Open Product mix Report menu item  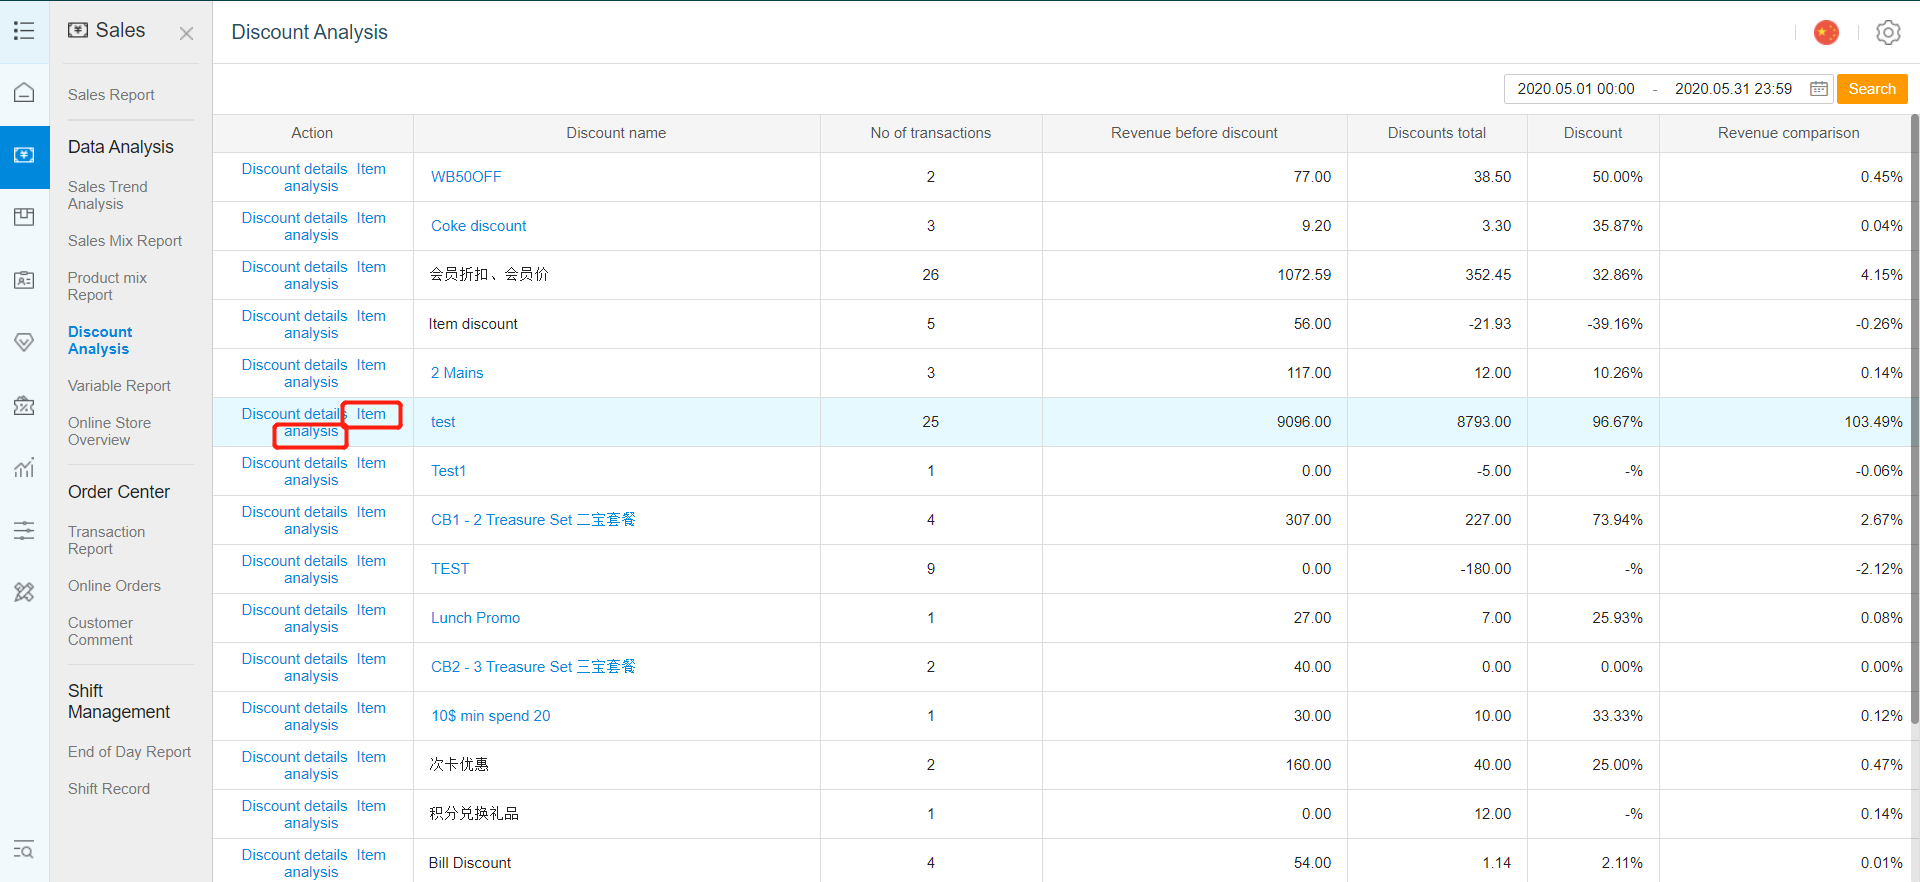point(107,286)
